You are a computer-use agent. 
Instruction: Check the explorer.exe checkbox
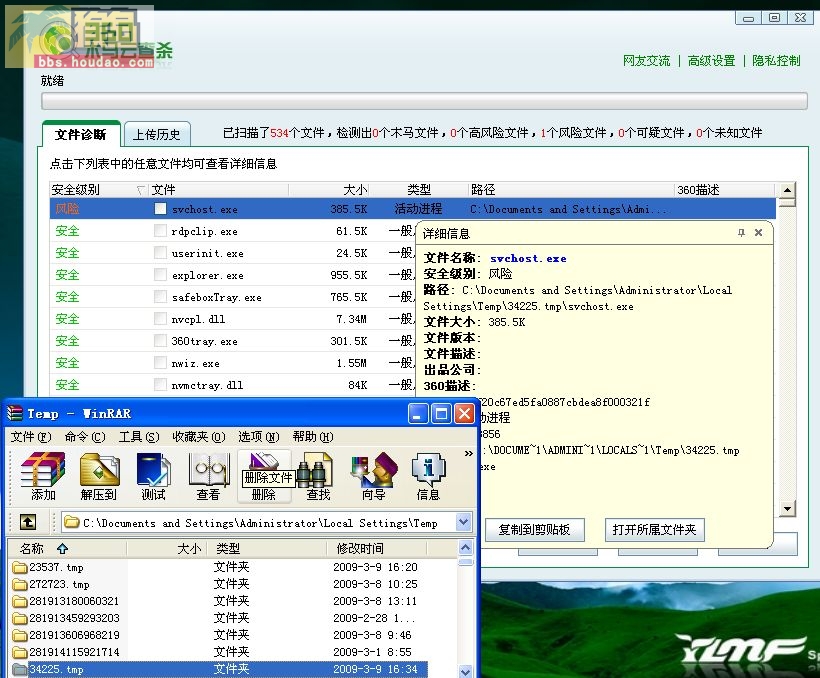tap(161, 275)
